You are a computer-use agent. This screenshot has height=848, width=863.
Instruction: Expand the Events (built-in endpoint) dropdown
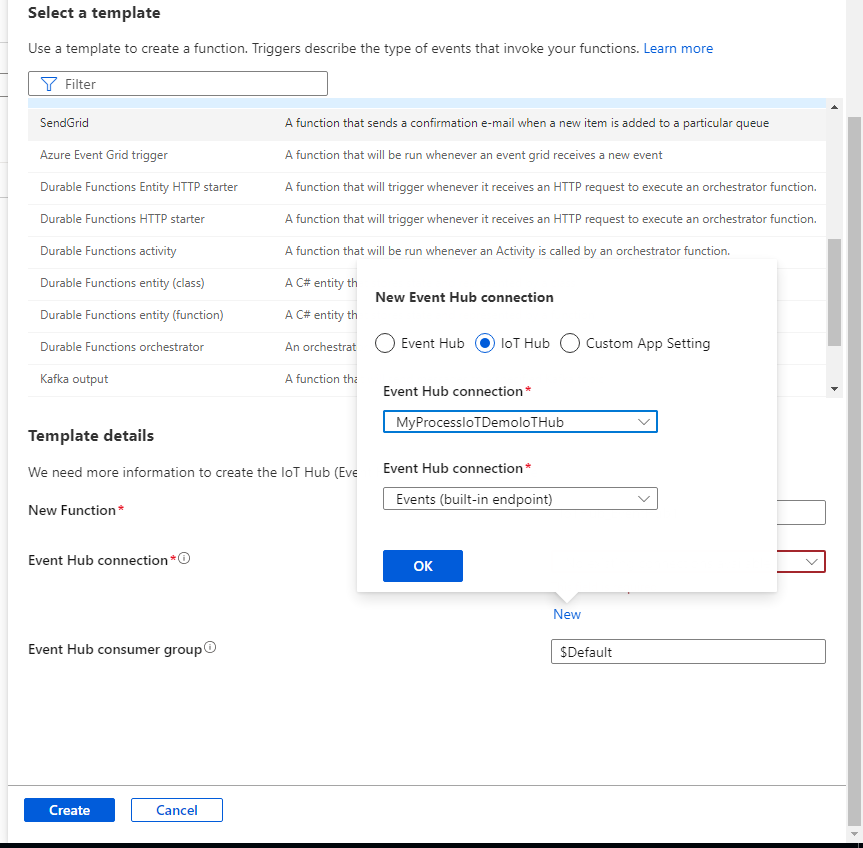pos(645,498)
